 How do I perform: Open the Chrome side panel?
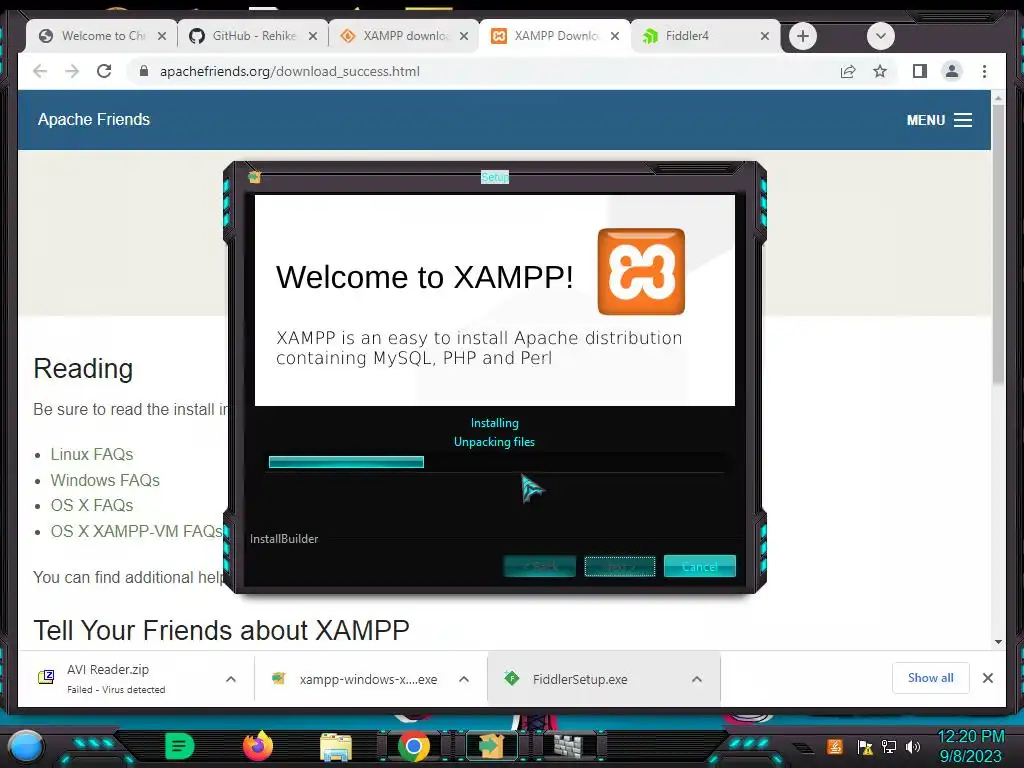(920, 71)
